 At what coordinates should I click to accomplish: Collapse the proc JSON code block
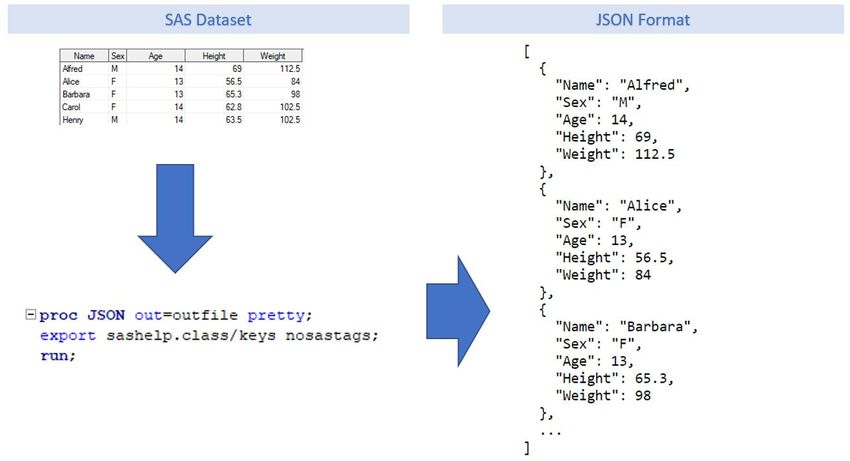[31, 315]
